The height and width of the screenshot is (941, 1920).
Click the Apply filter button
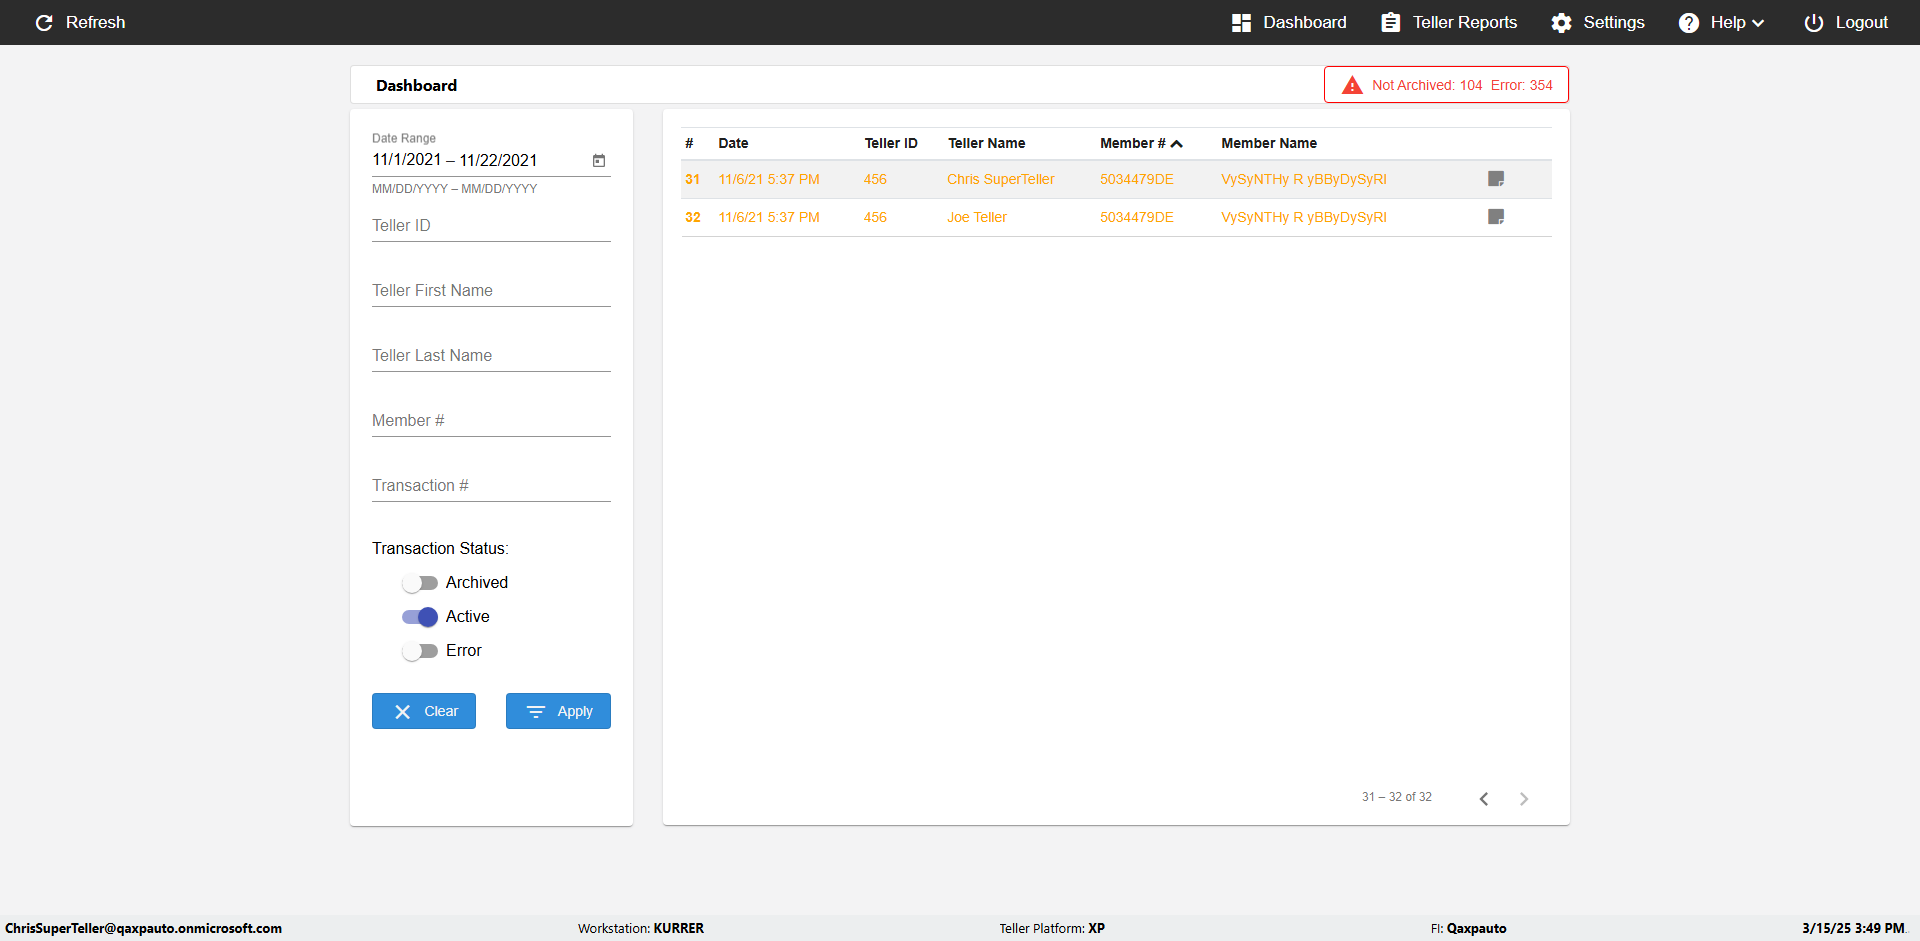tap(558, 711)
